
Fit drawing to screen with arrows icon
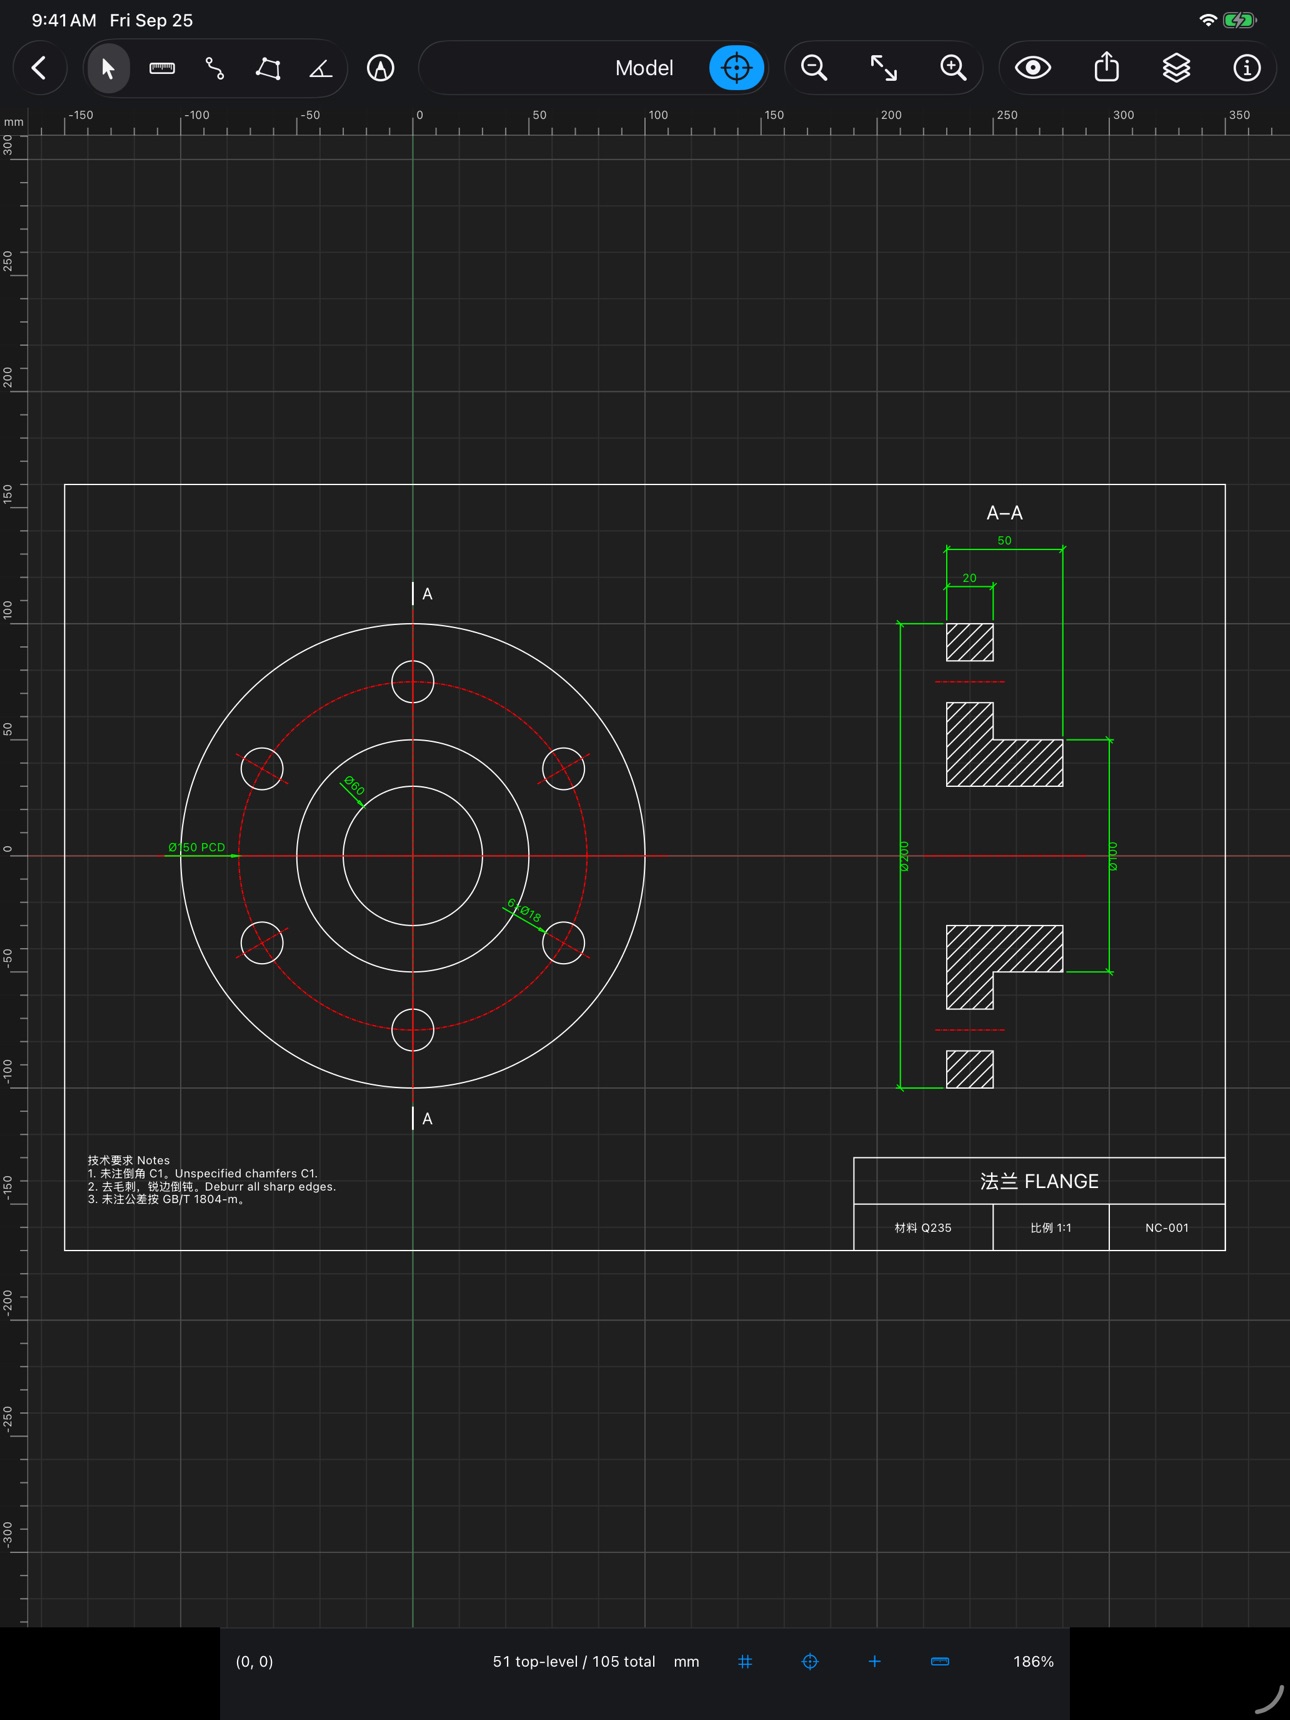pyautogui.click(x=884, y=68)
